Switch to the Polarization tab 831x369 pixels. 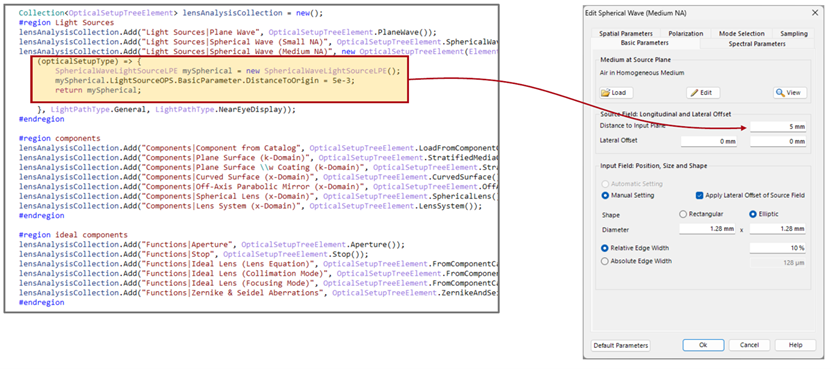686,33
